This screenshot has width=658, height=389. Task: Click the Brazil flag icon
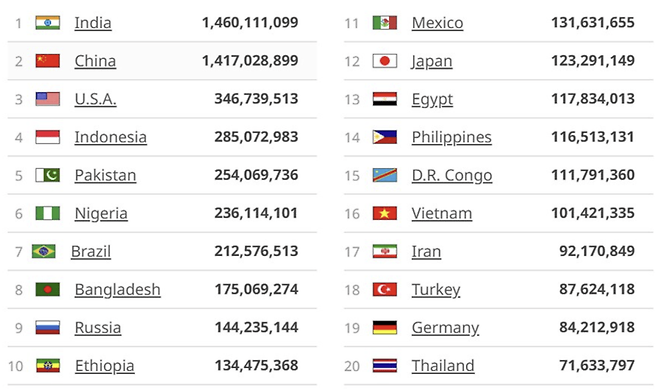44,251
